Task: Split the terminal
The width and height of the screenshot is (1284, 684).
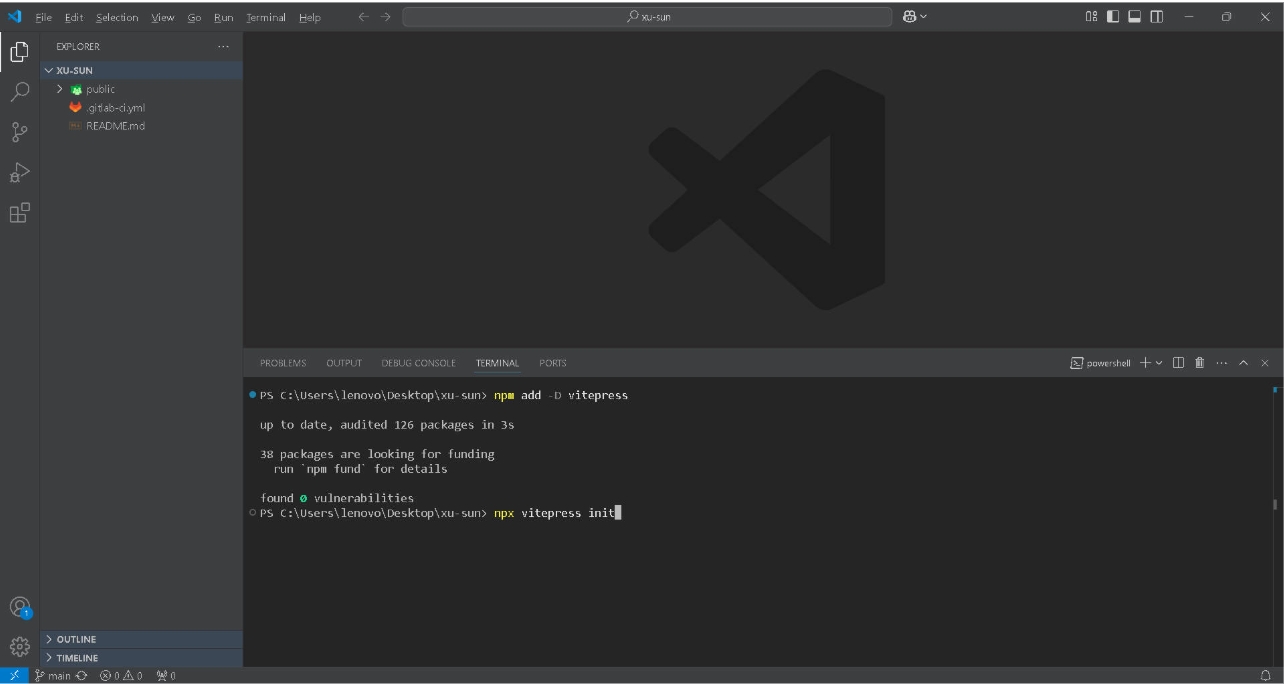Action: tap(1178, 362)
